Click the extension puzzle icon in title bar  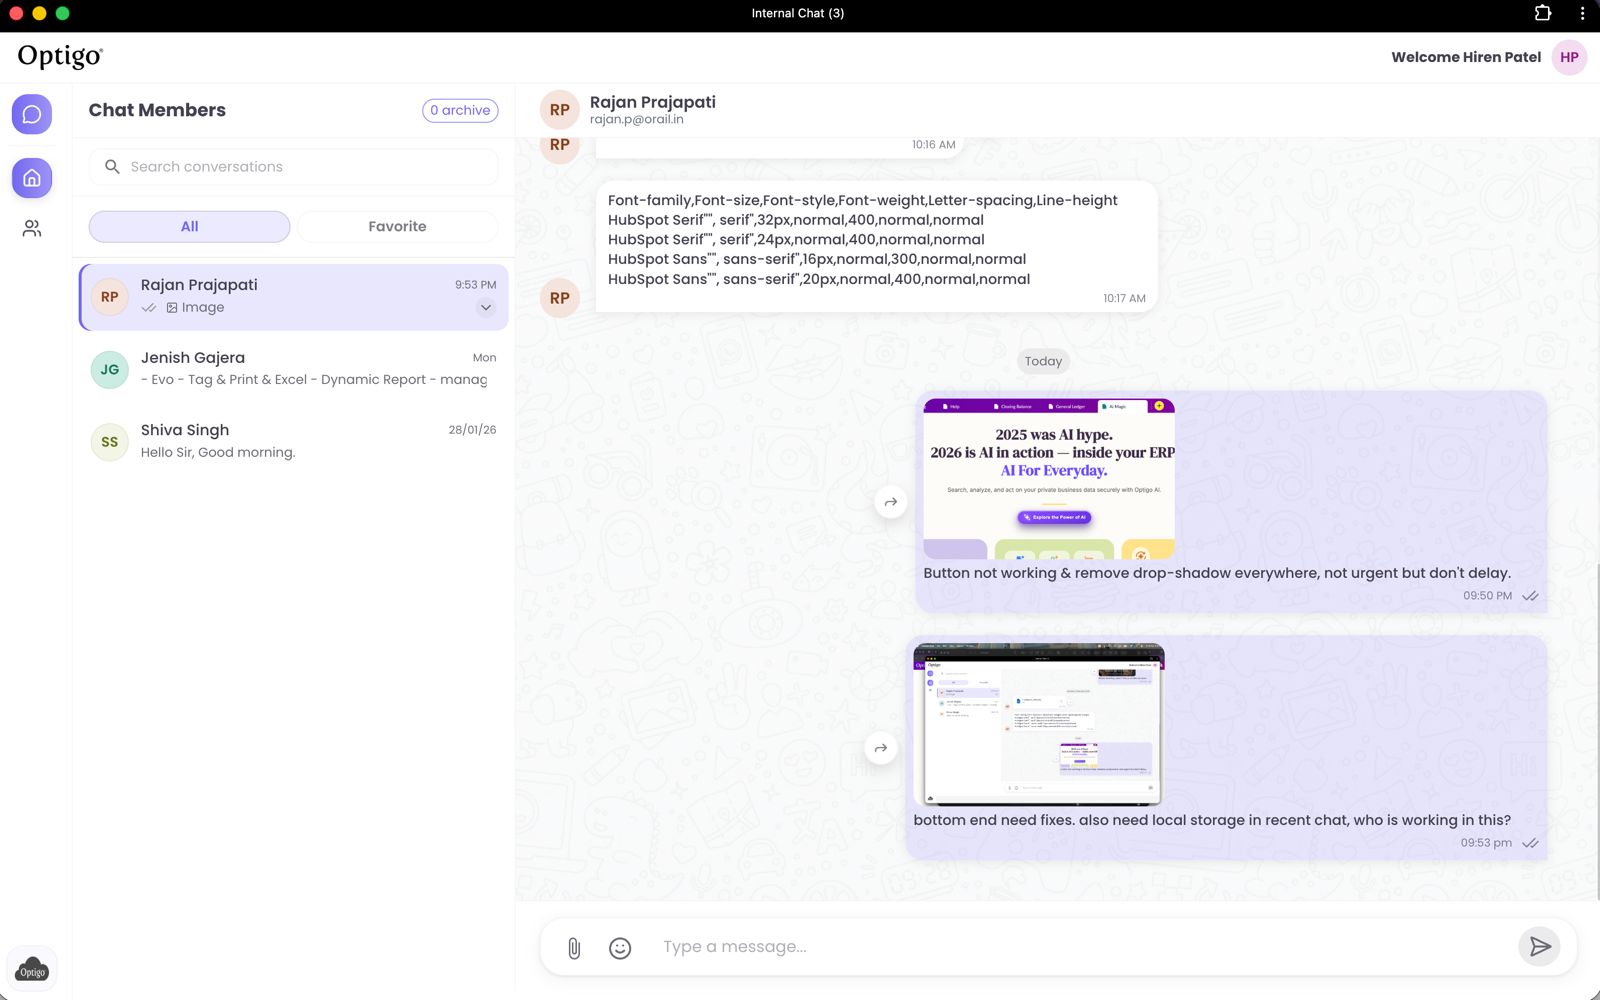click(1543, 13)
